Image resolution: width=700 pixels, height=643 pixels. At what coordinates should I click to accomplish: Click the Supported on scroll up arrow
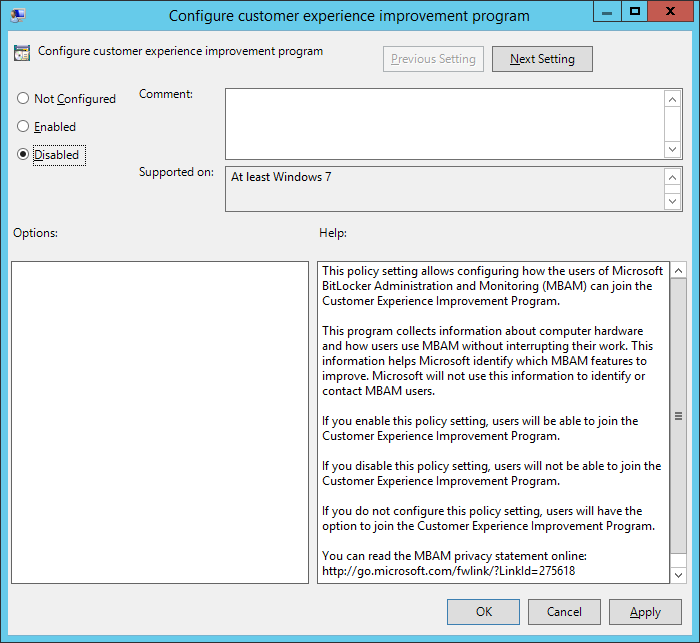click(672, 177)
